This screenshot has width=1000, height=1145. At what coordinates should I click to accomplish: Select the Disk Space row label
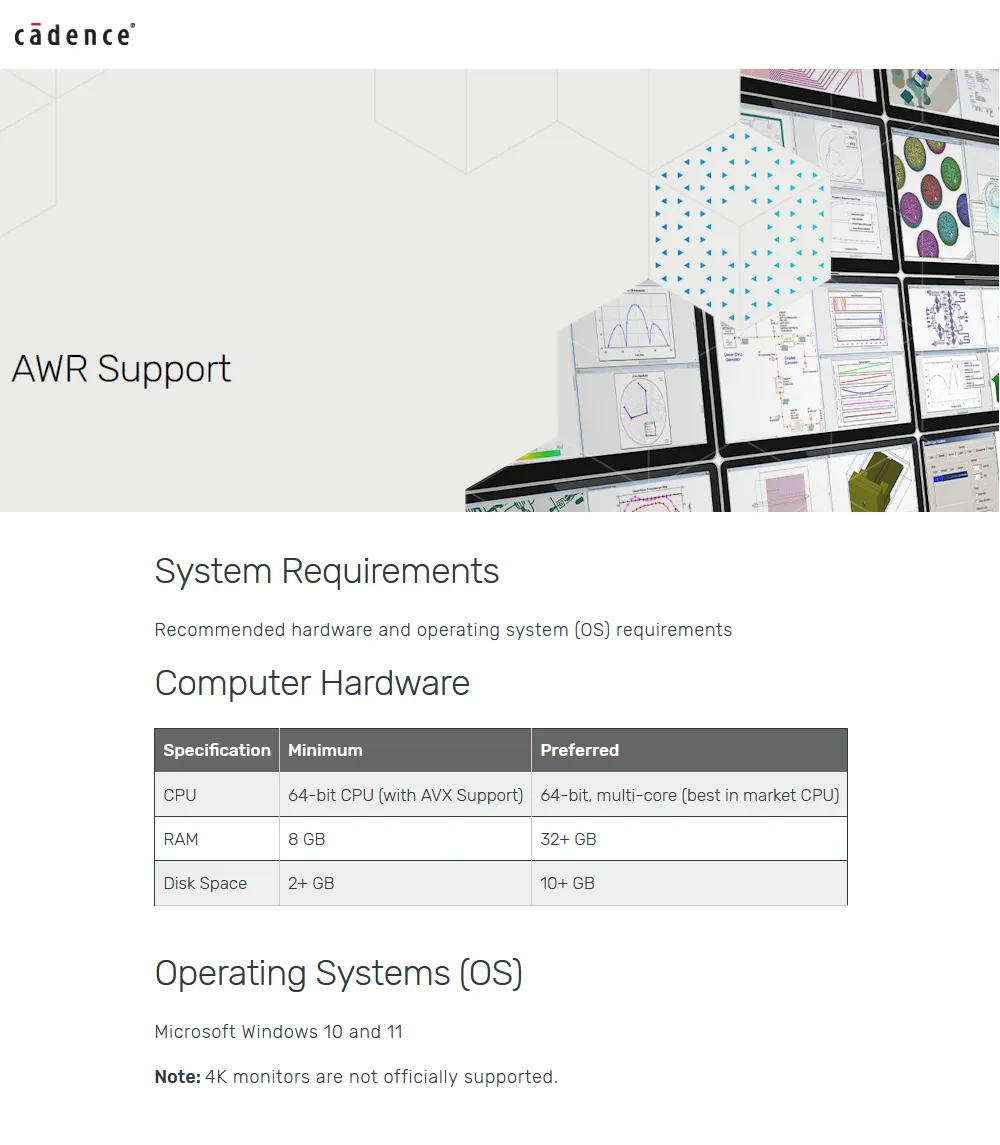[205, 883]
